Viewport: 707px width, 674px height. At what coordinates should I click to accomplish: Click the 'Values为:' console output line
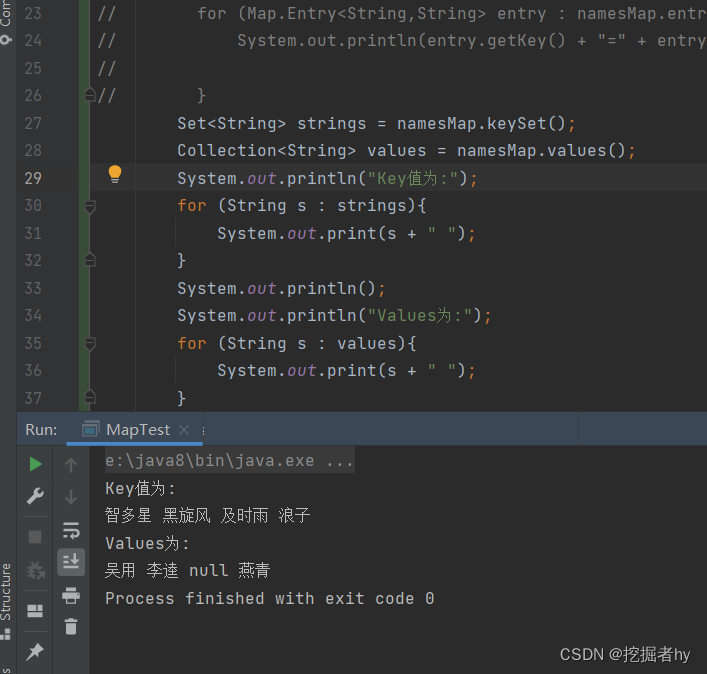coord(147,544)
